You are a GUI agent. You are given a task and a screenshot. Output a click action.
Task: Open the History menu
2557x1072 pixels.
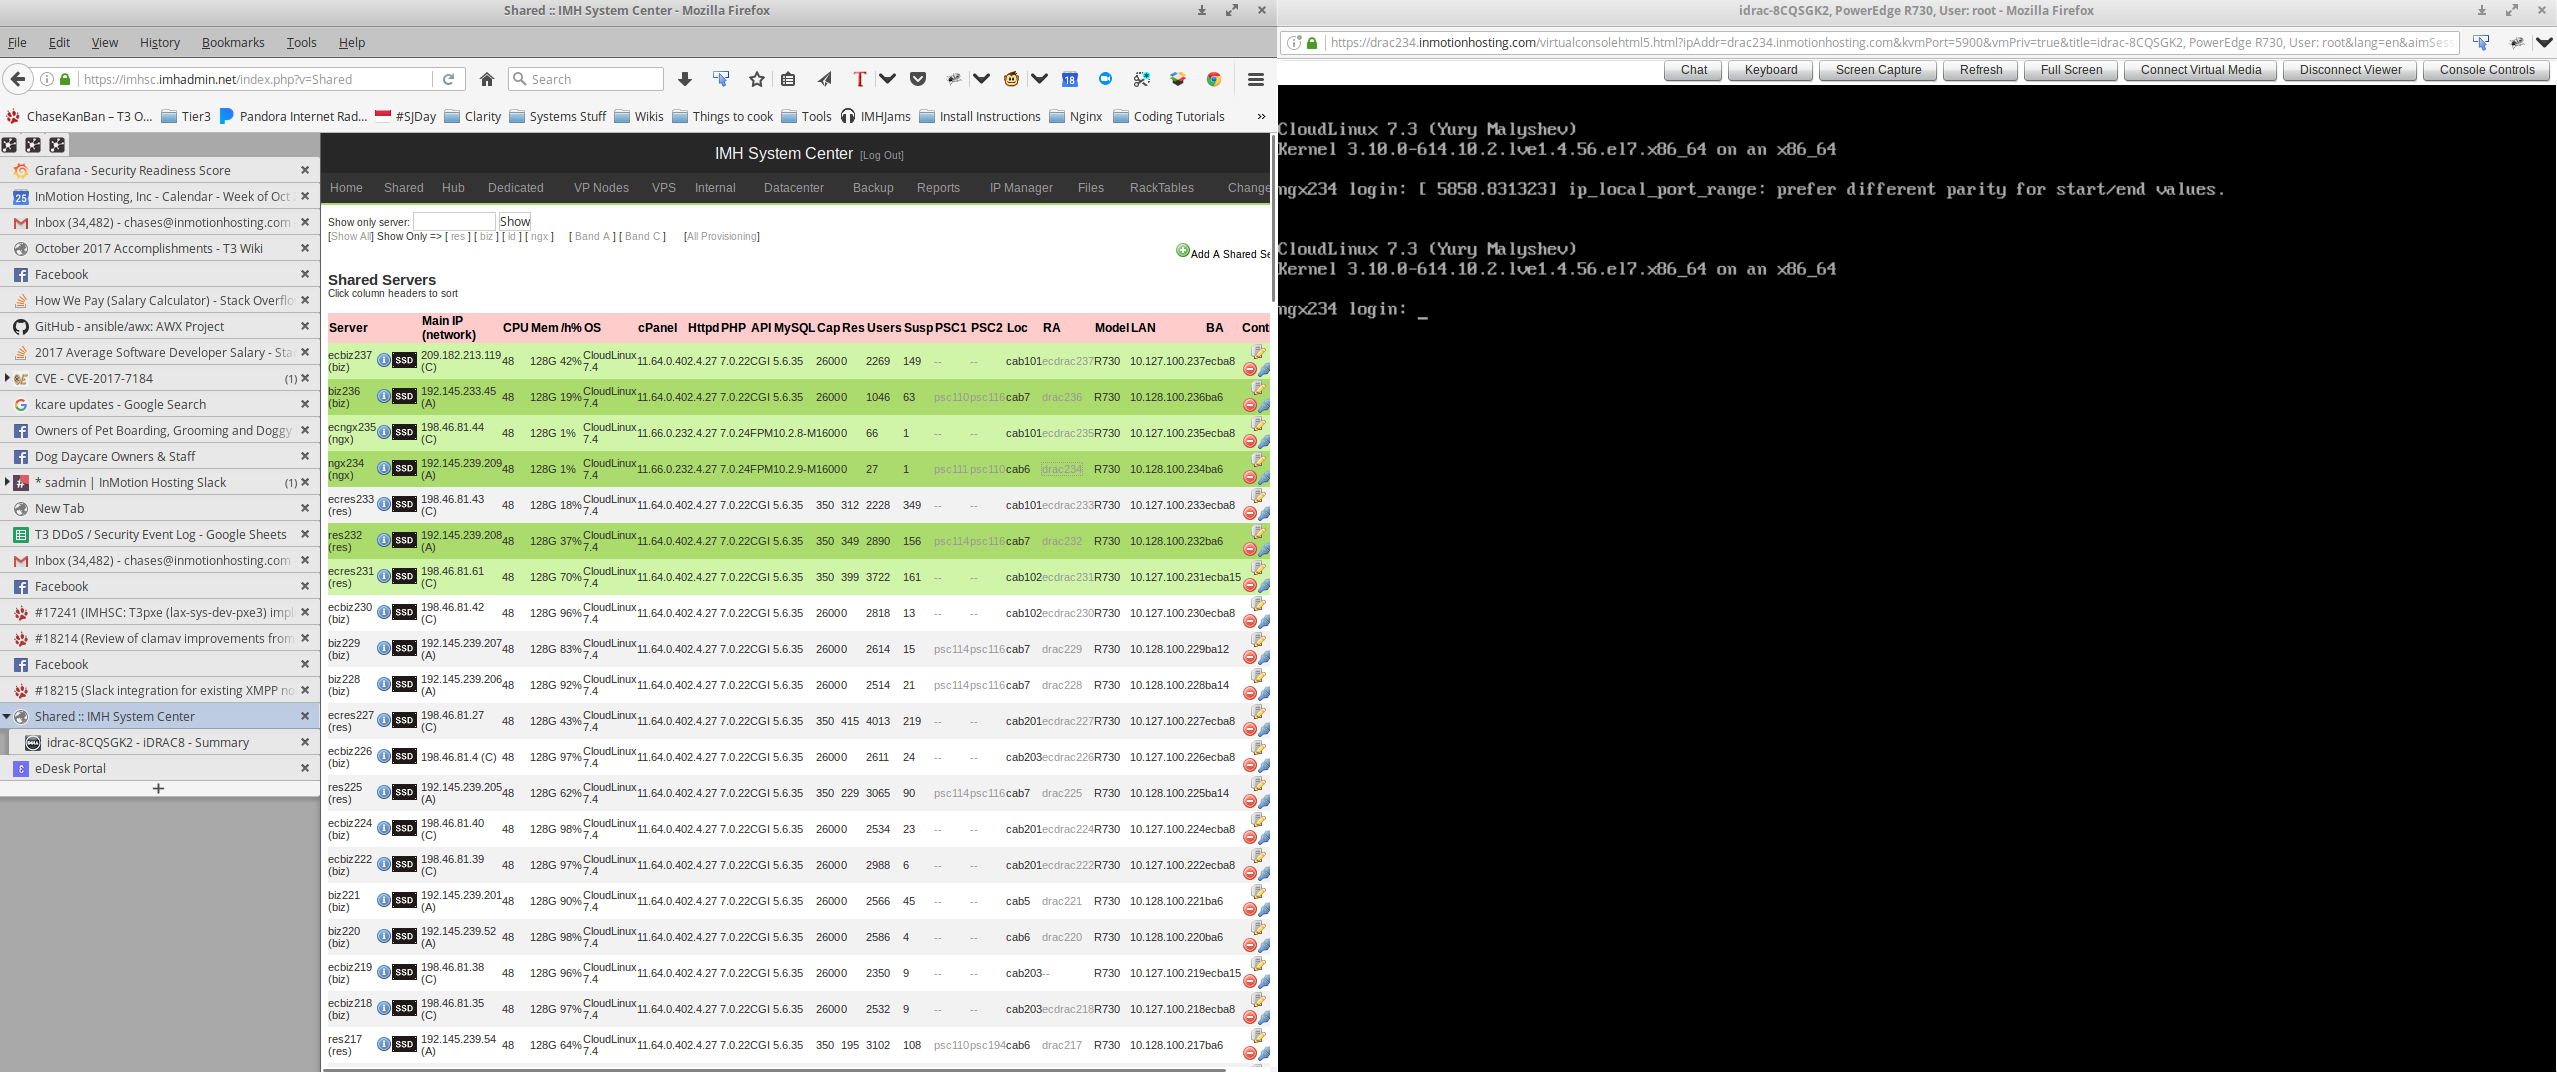coord(160,42)
